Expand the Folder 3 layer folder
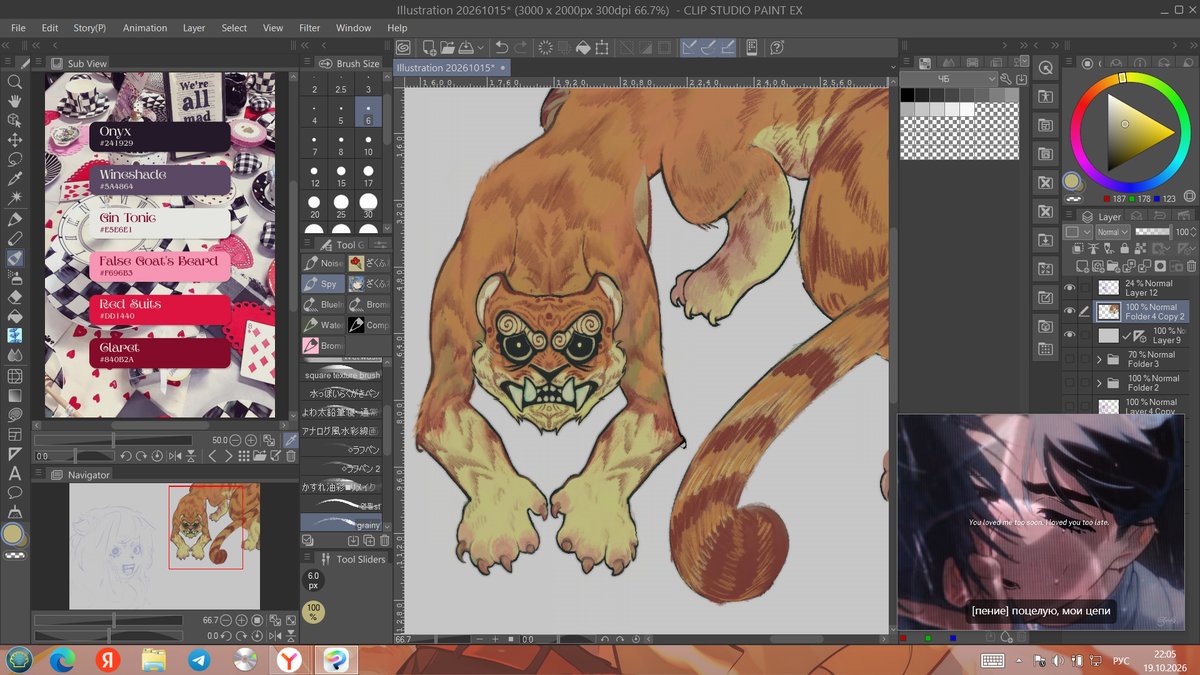This screenshot has height=675, width=1200. click(1099, 359)
